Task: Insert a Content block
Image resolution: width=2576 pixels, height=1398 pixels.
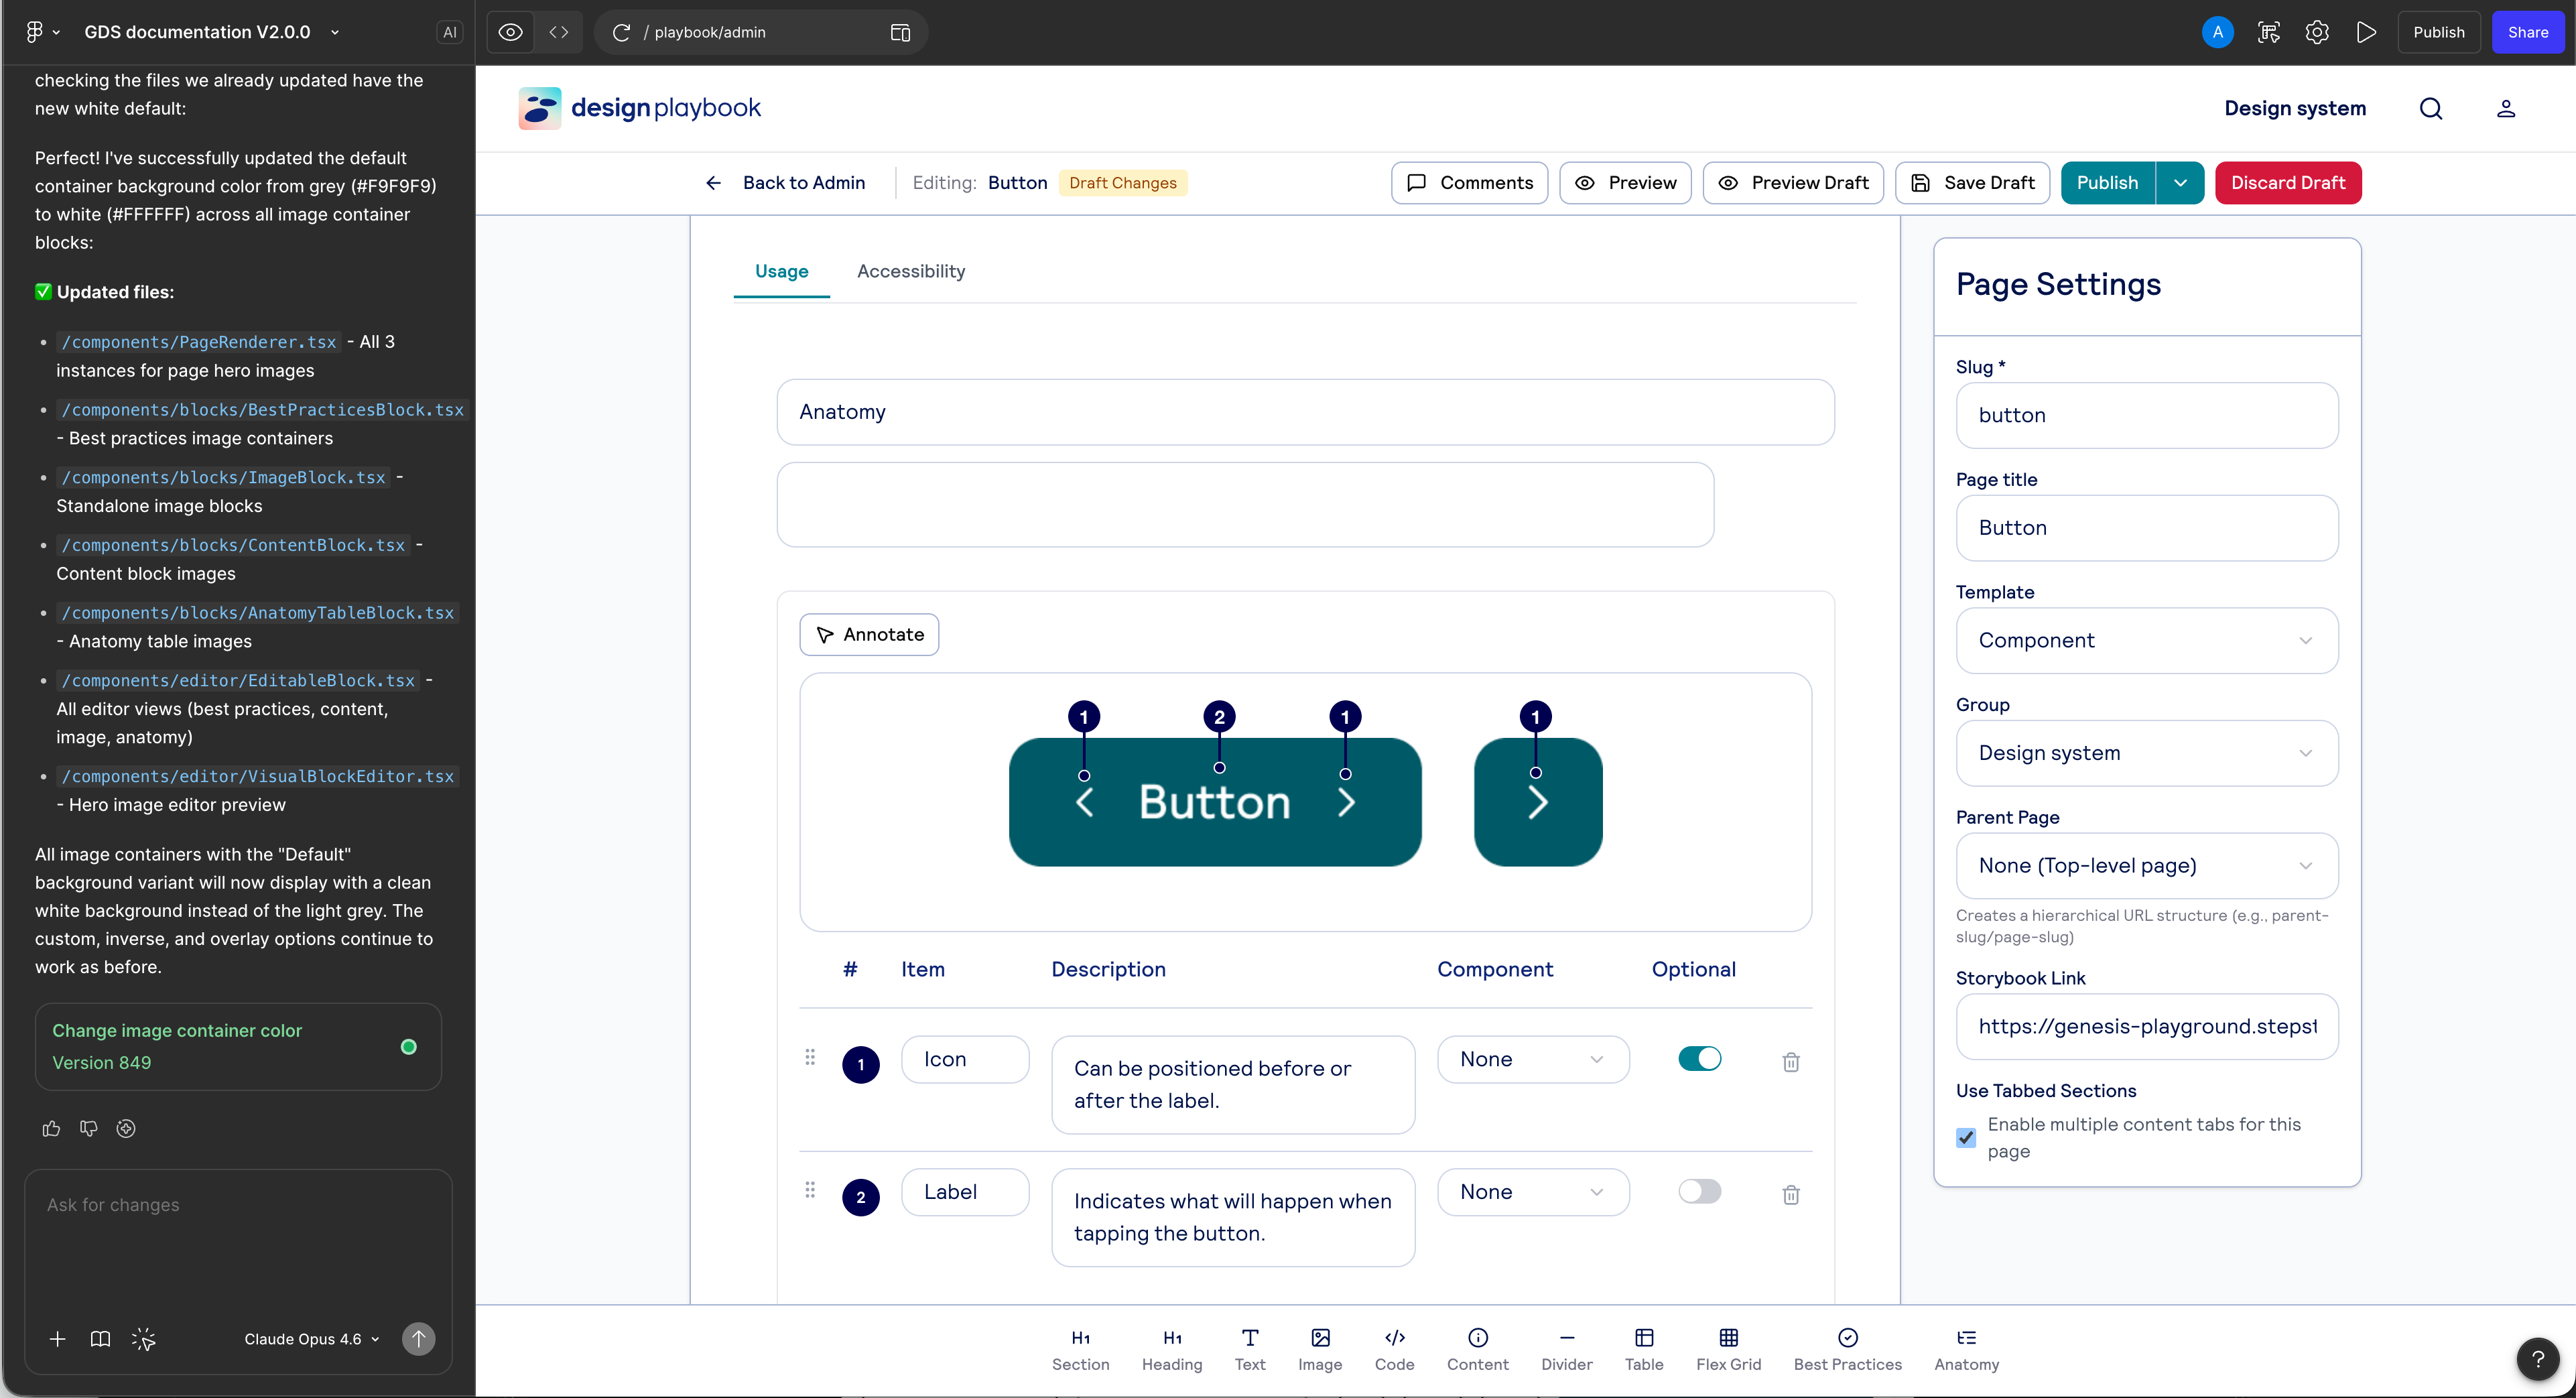Action: (1477, 1350)
